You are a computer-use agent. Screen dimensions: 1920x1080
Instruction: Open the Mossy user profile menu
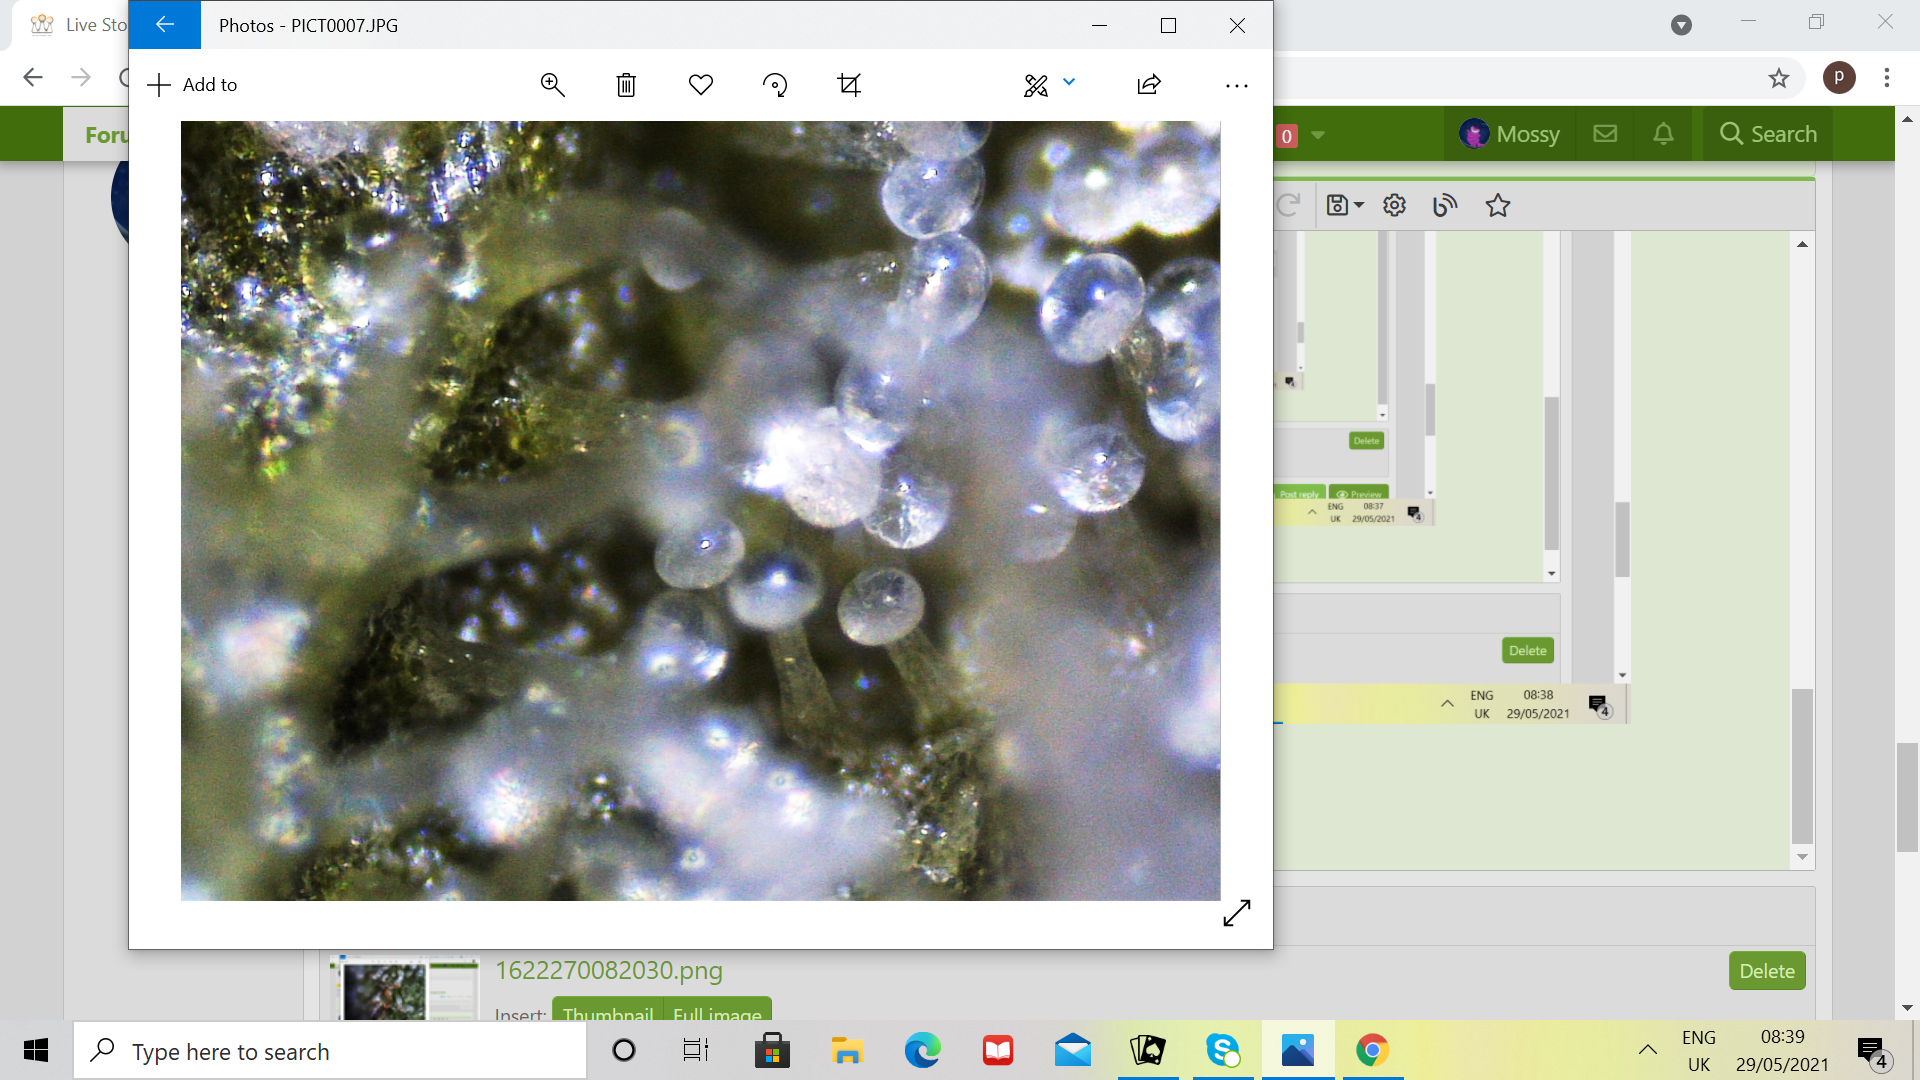pyautogui.click(x=1510, y=134)
